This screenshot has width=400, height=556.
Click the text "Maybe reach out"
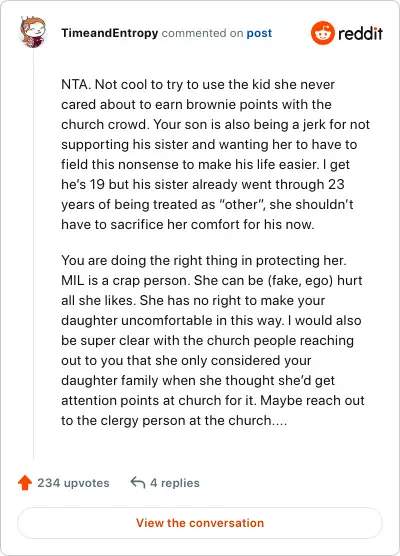(x=312, y=400)
